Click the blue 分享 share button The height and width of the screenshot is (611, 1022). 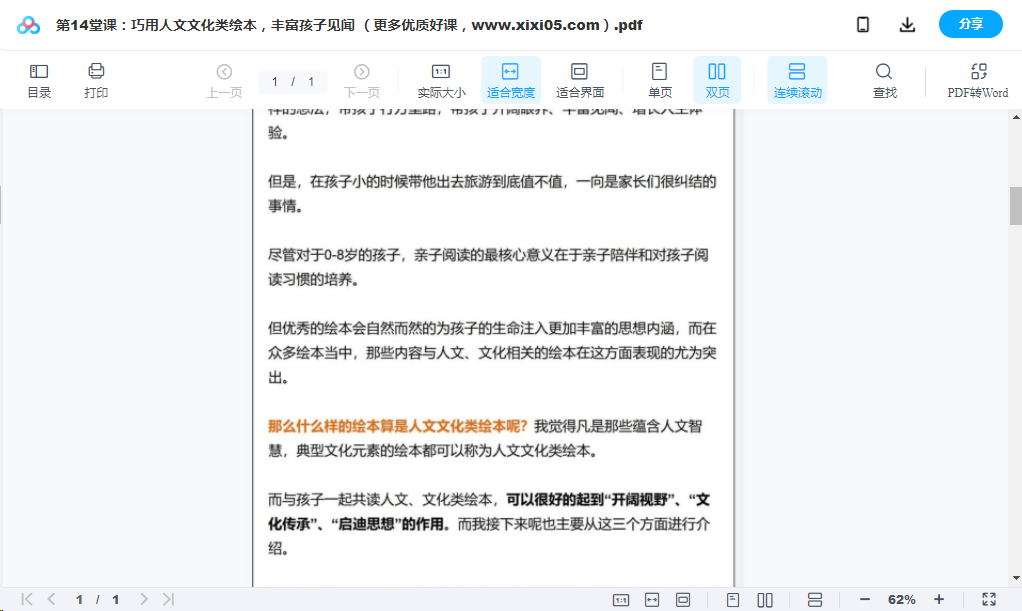(970, 25)
